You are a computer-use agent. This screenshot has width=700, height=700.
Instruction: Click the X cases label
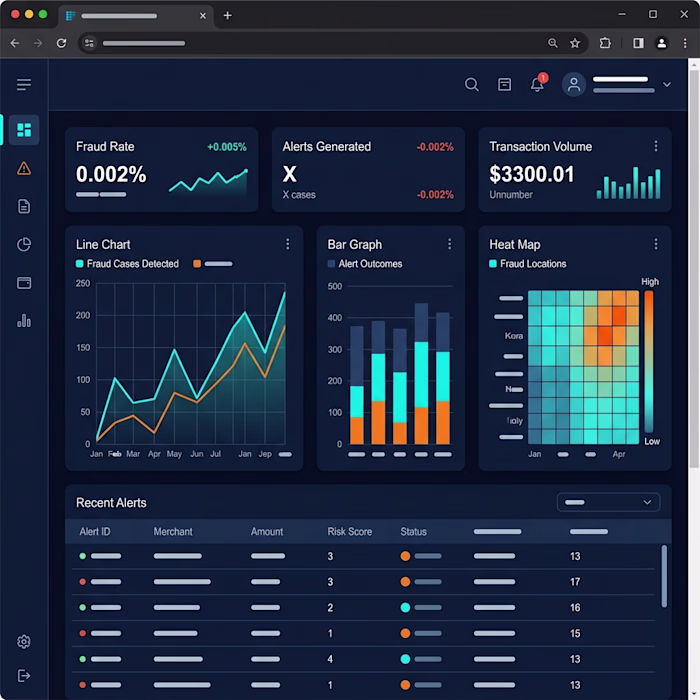coord(299,195)
